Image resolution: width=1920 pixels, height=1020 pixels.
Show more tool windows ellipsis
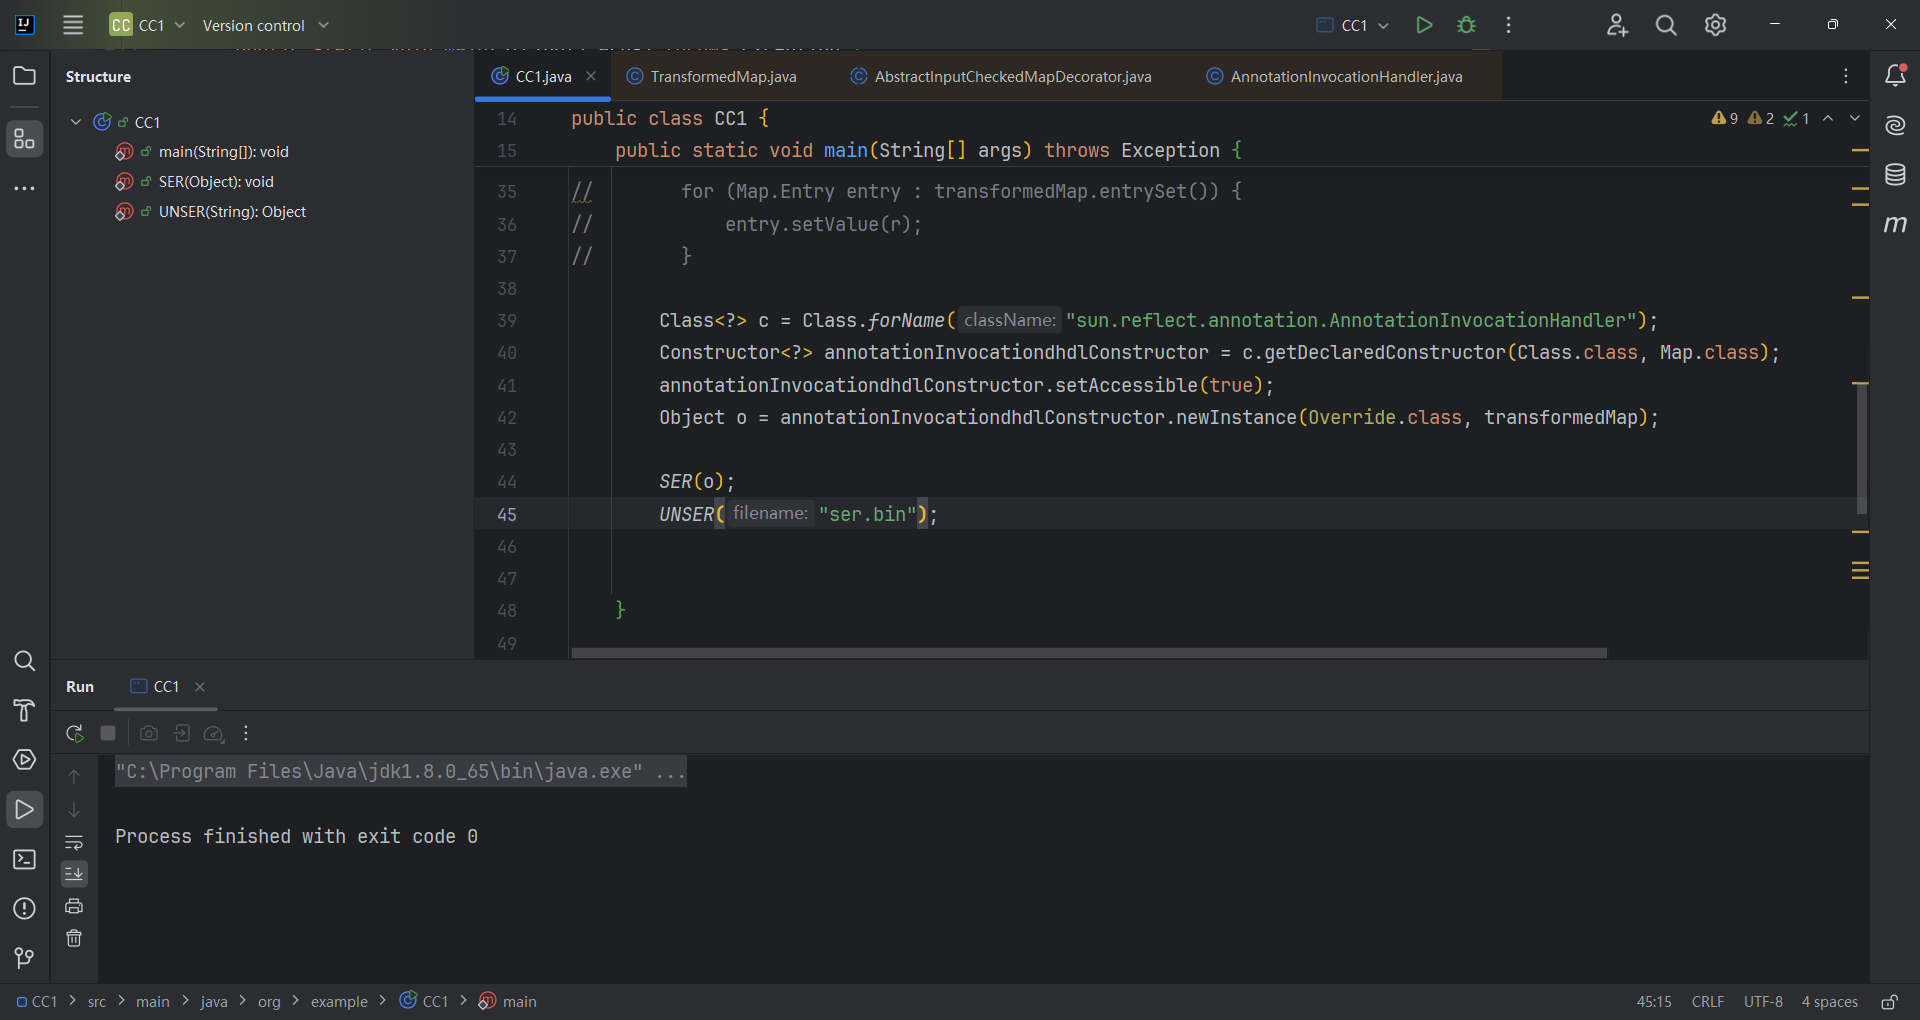tap(24, 188)
